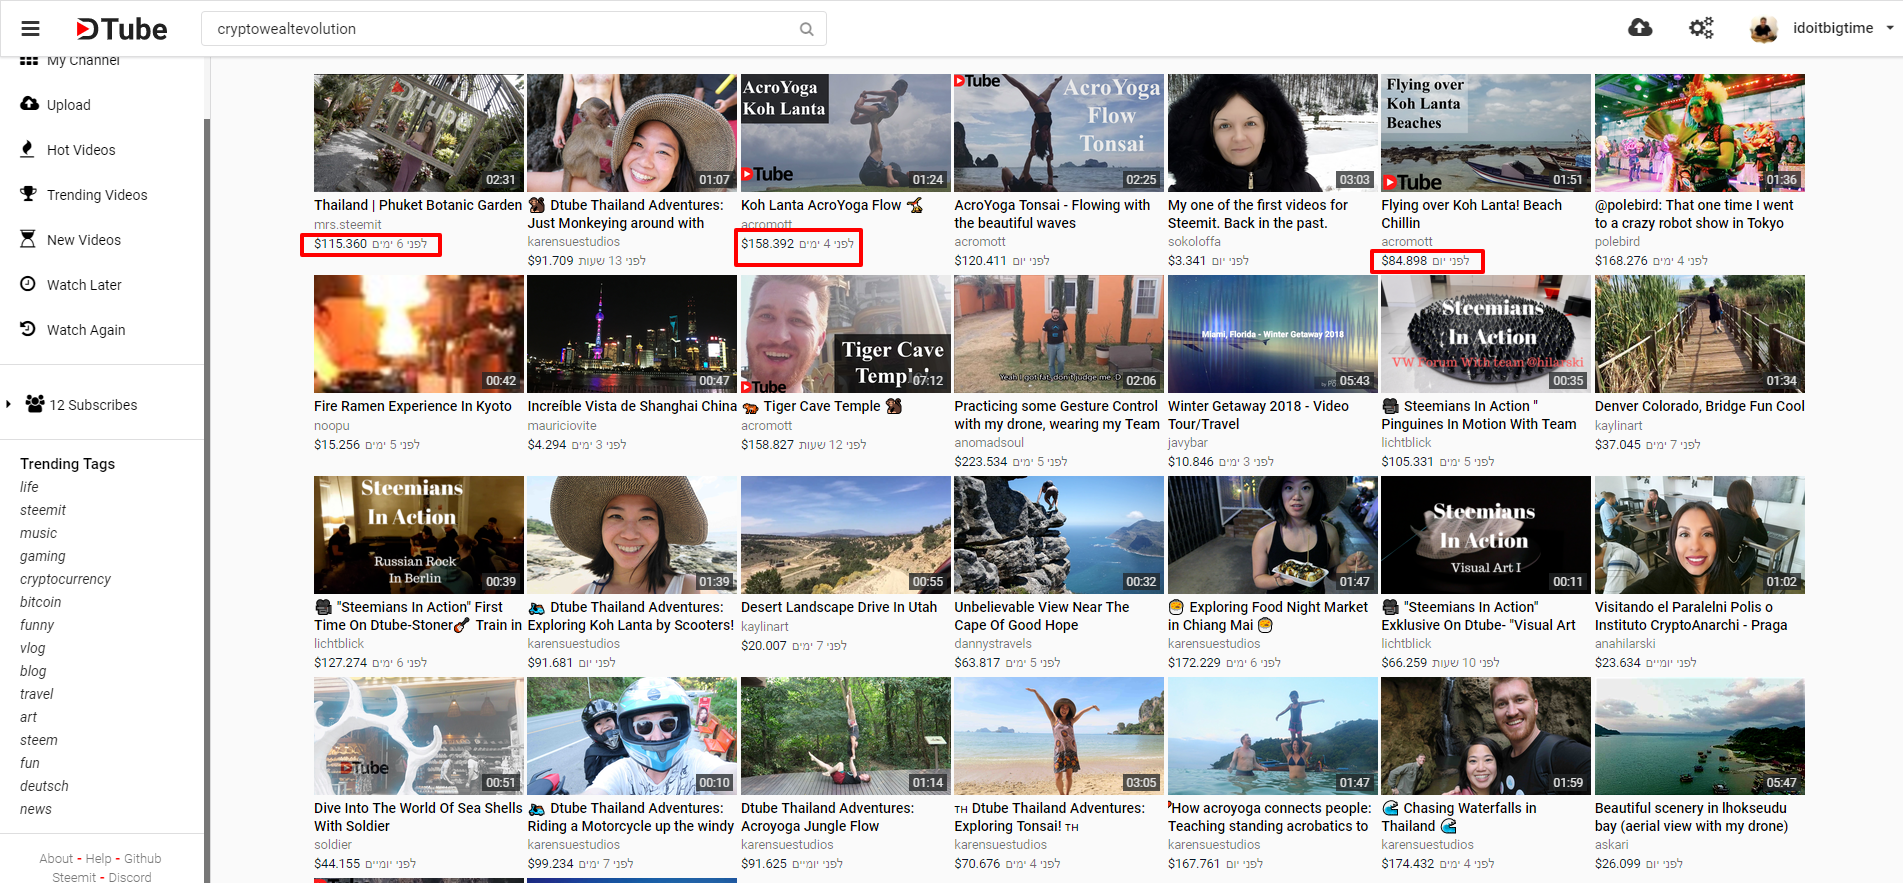Click the search magnifier icon

pyautogui.click(x=806, y=29)
